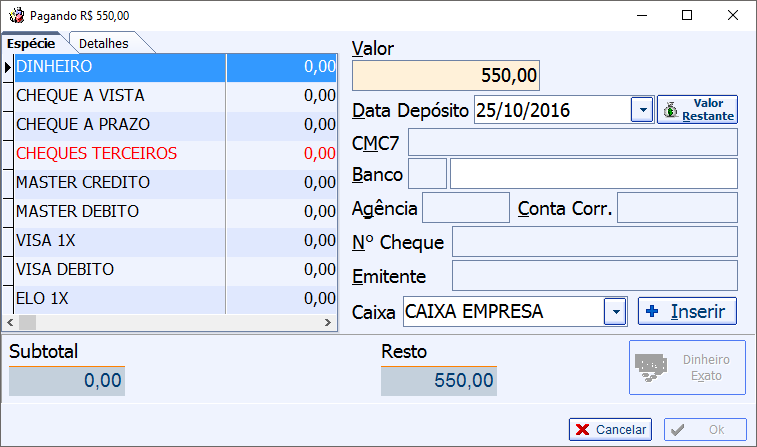Click the right arrow of the horizontal scrollbar
Viewport: 757px width, 447px height.
click(328, 322)
